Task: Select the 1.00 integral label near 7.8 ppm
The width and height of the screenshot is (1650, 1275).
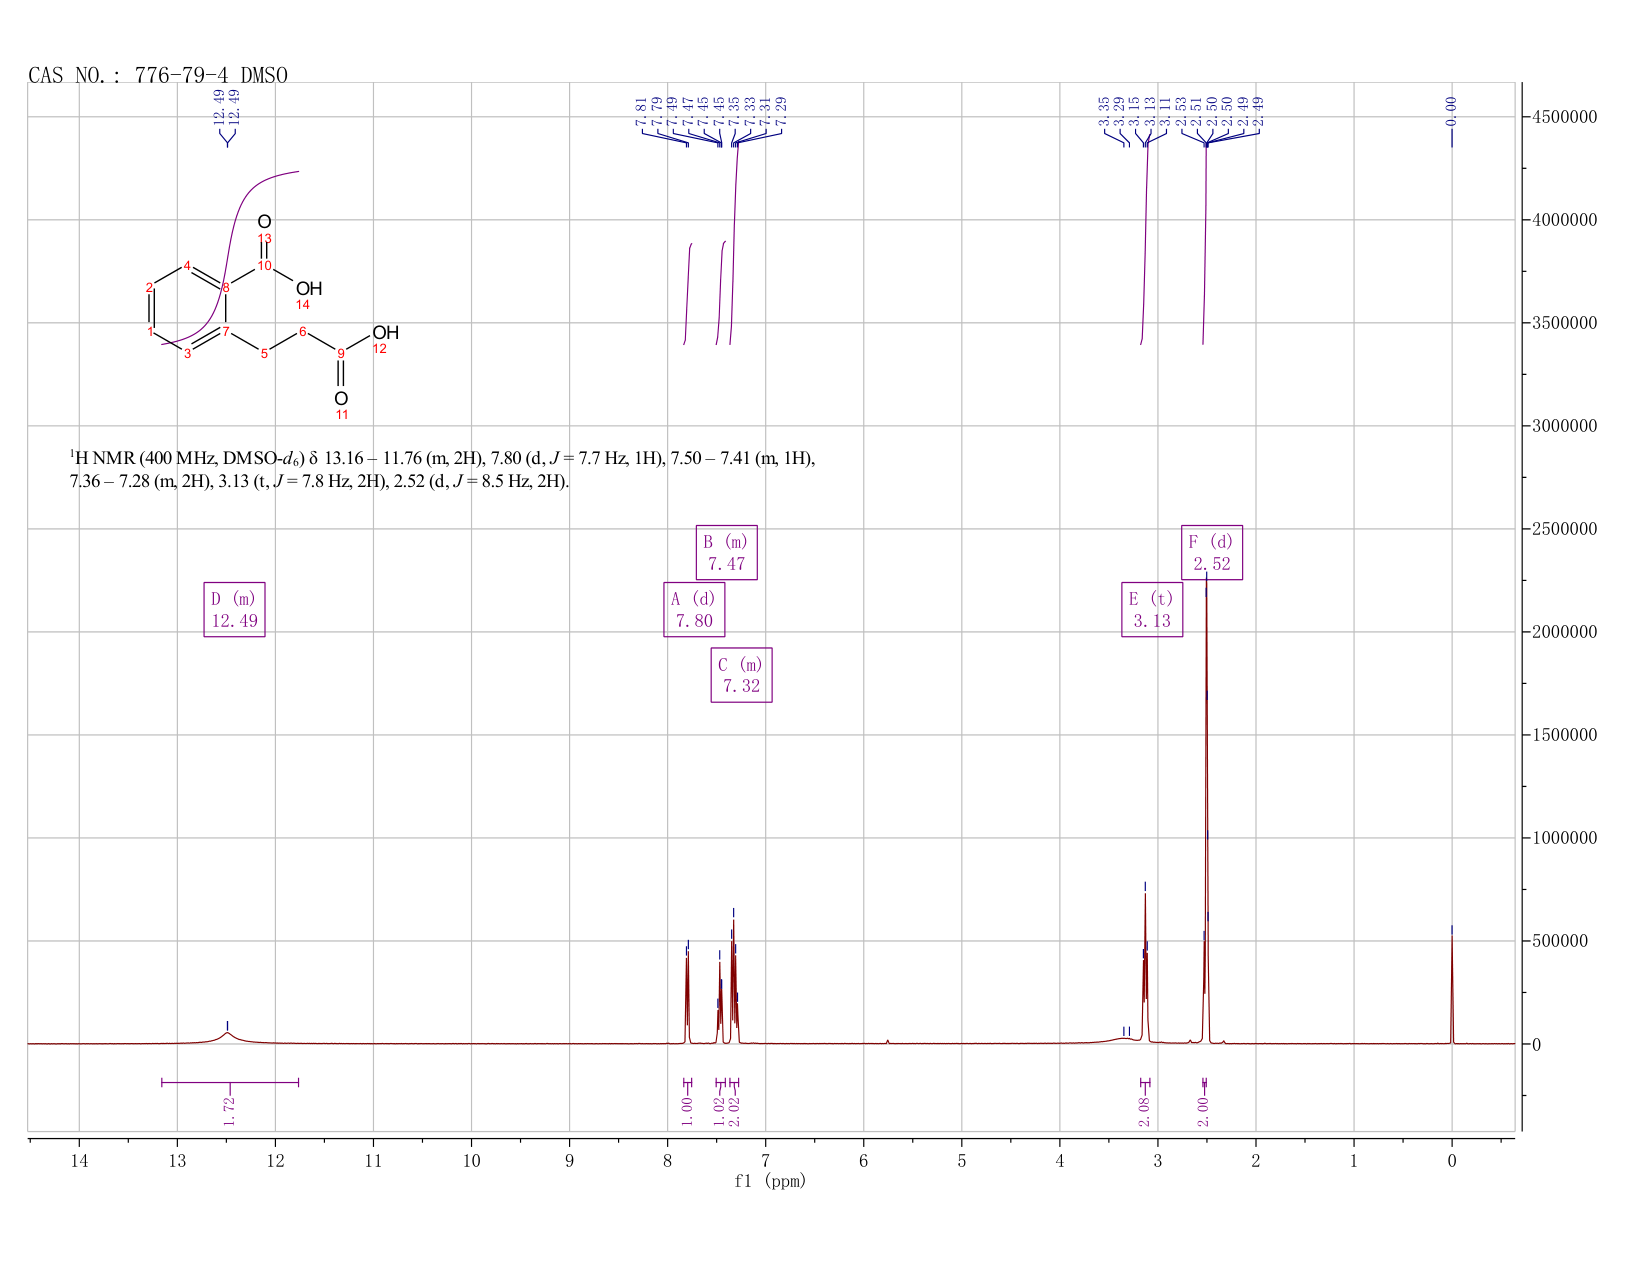Action: tap(687, 1111)
